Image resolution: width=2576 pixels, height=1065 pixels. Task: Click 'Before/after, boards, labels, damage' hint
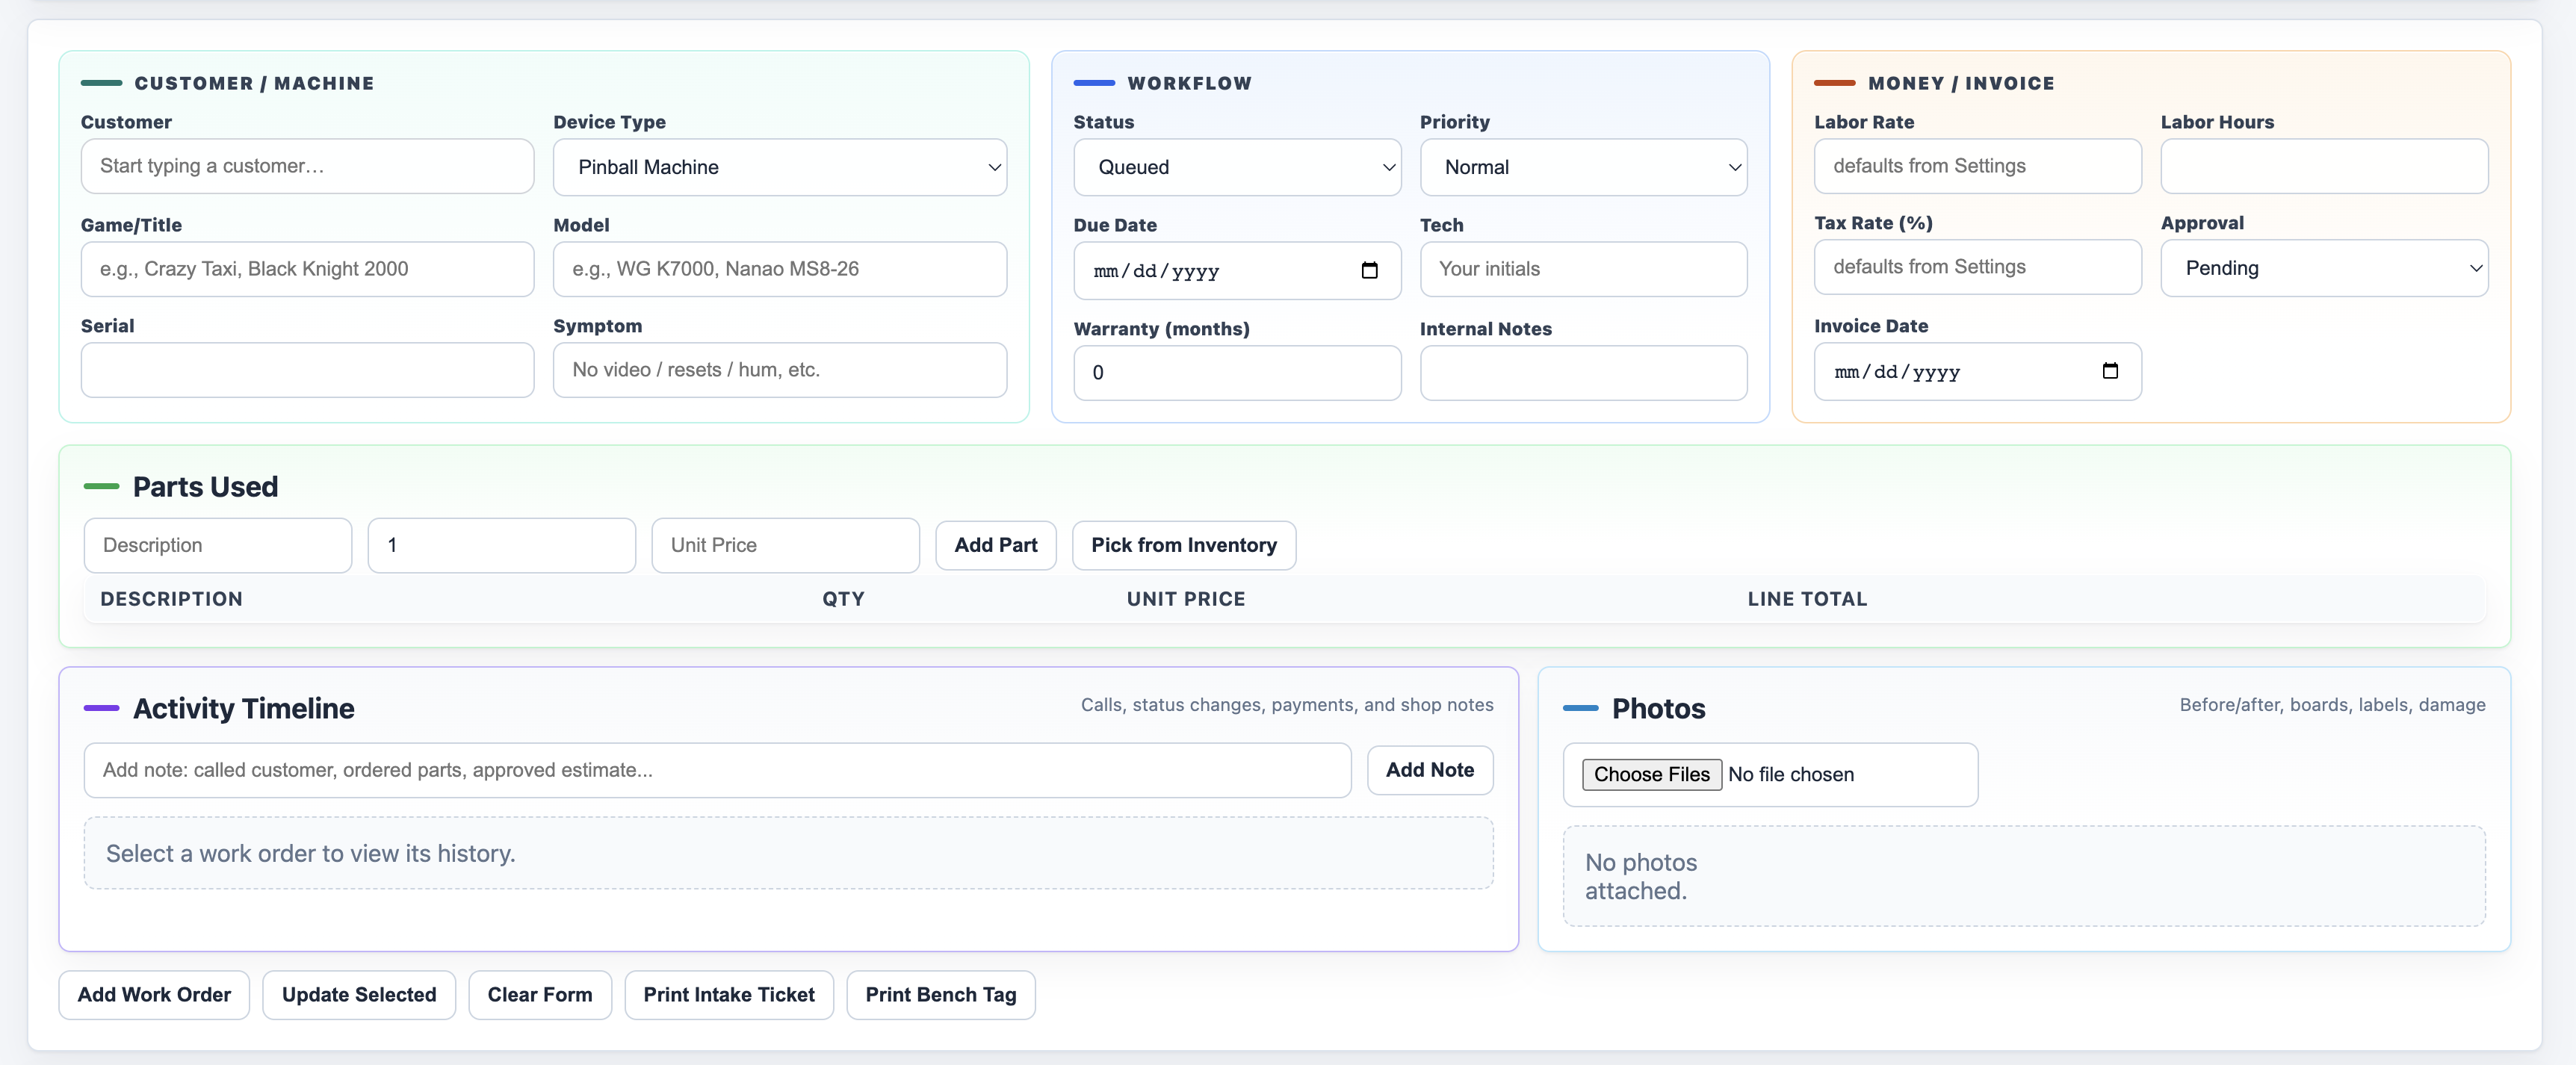[2332, 705]
